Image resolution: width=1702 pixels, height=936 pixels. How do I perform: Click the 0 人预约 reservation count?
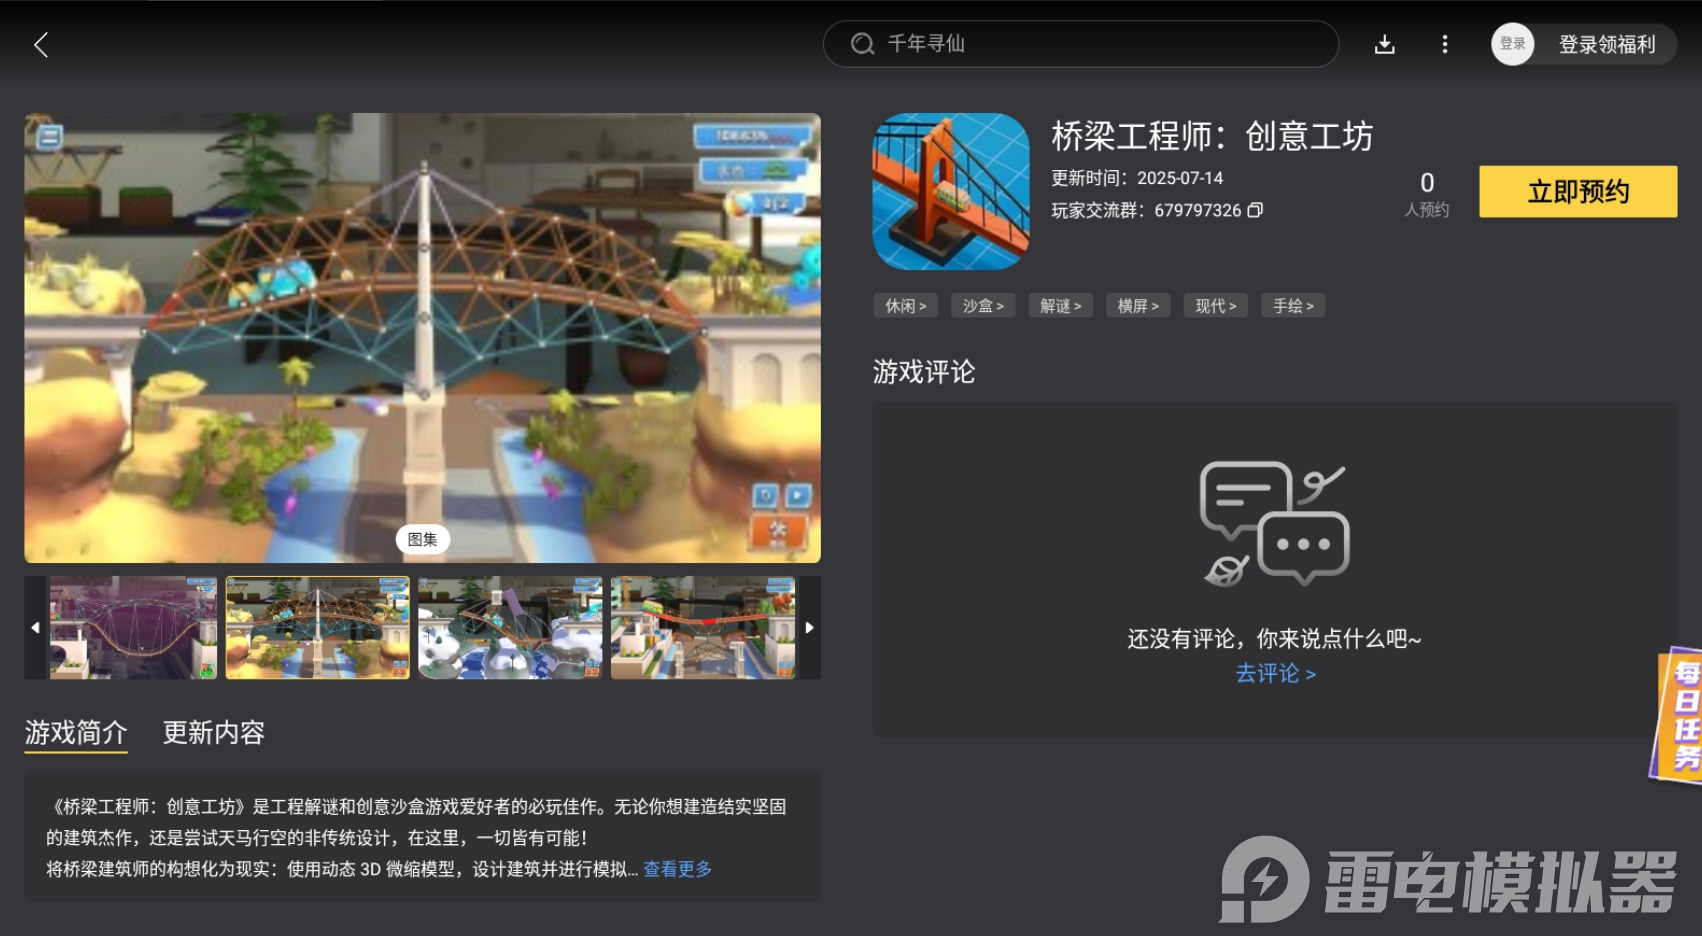1427,193
